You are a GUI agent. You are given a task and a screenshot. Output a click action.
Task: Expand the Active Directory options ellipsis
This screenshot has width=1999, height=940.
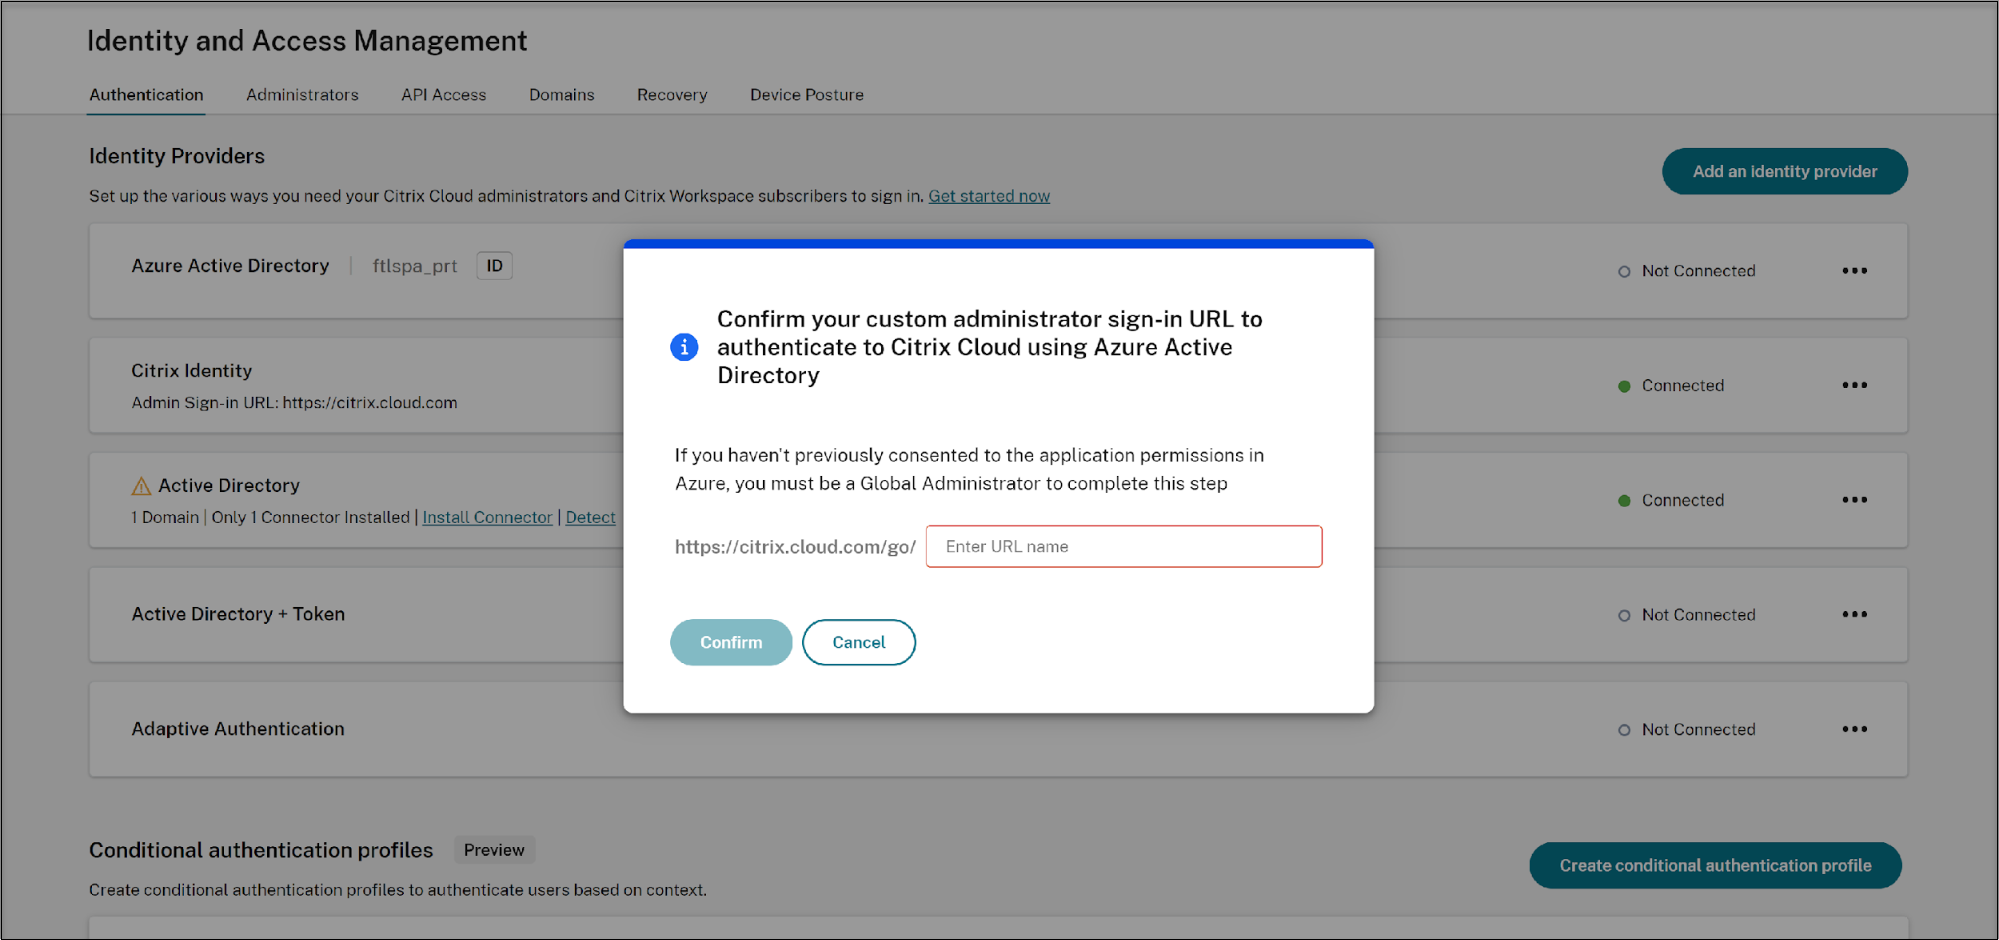[x=1854, y=500]
